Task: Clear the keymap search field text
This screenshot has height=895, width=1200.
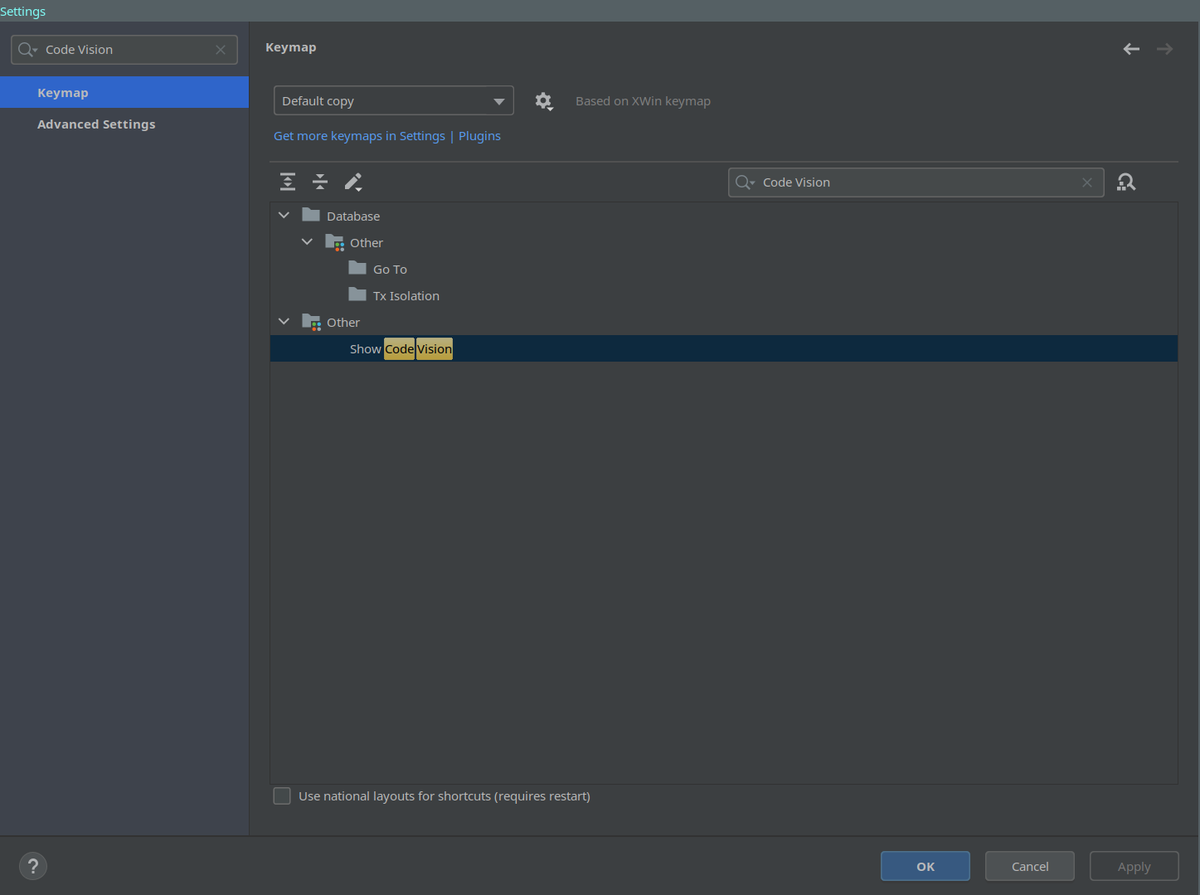Action: coord(1087,182)
